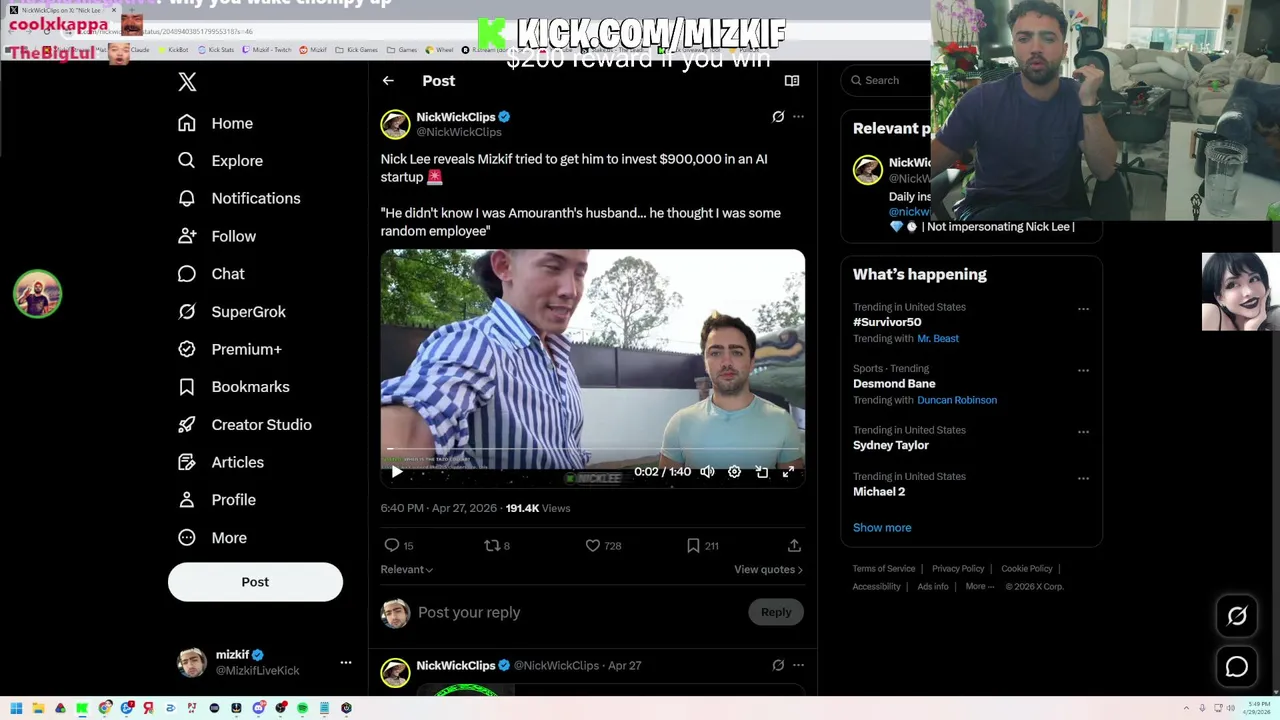This screenshot has height=720, width=1280.
Task: Open File Explorer on taskbar
Action: click(38, 708)
